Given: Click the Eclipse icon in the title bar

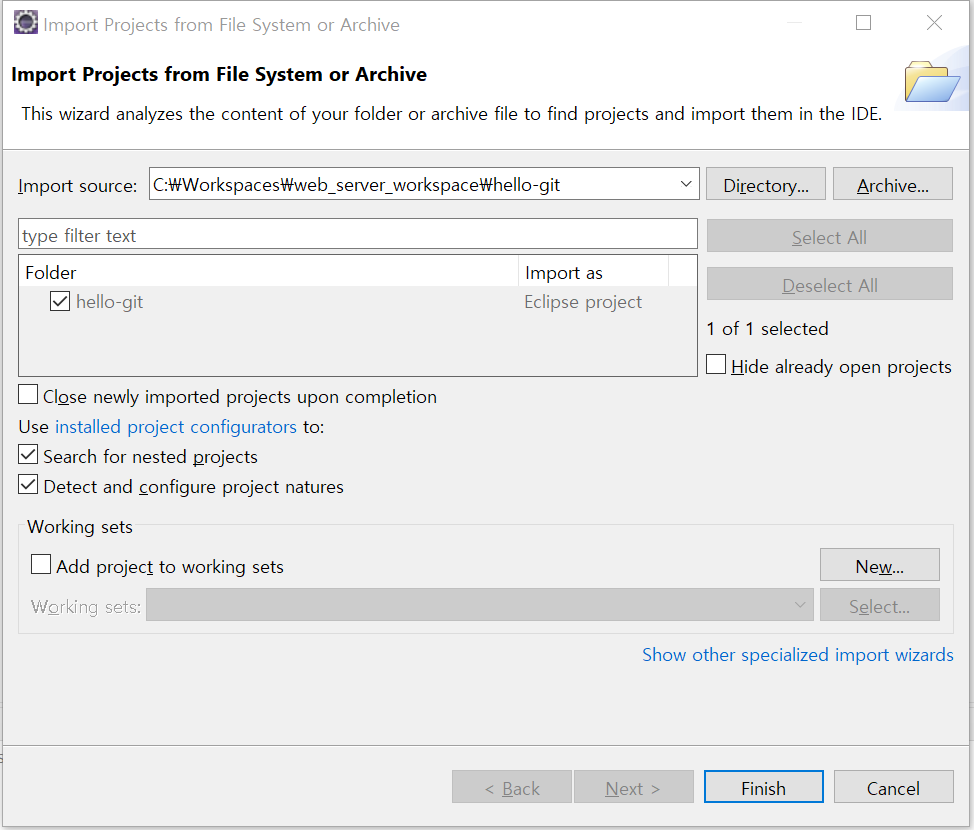Looking at the screenshot, I should tap(25, 23).
